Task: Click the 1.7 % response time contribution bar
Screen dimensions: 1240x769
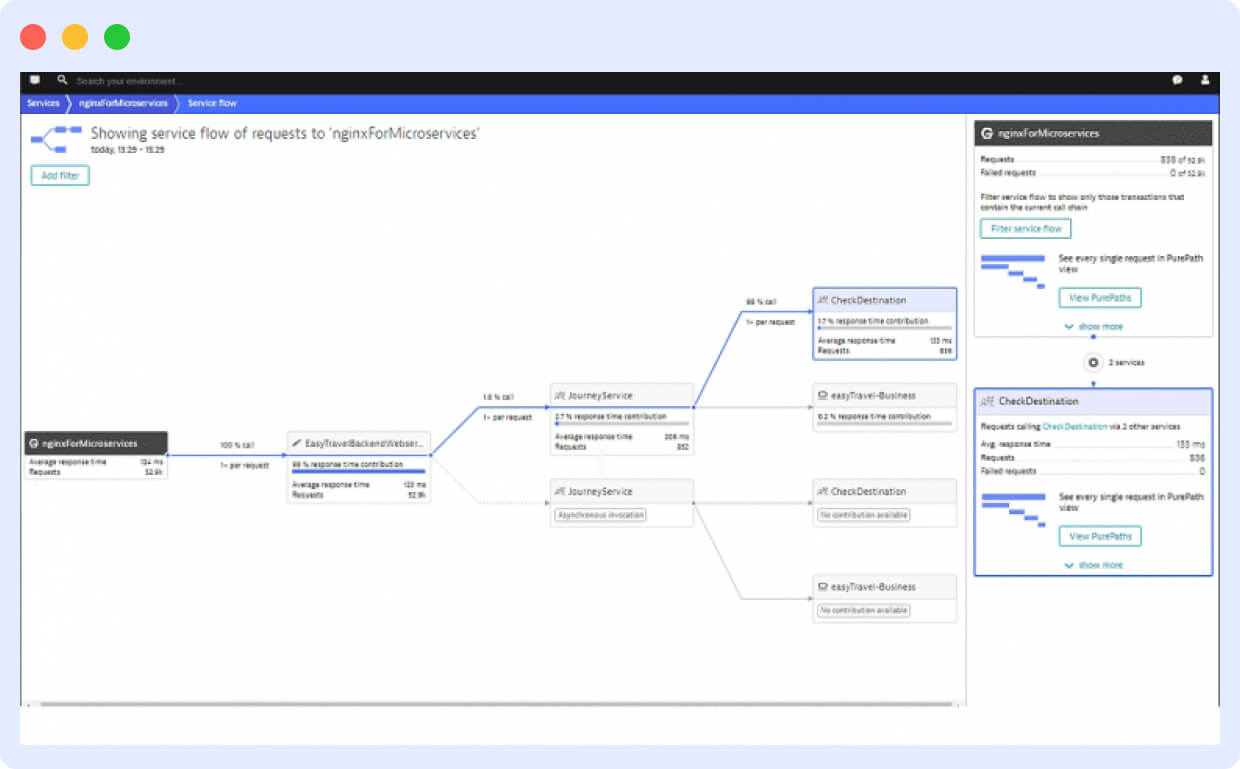Action: click(884, 328)
